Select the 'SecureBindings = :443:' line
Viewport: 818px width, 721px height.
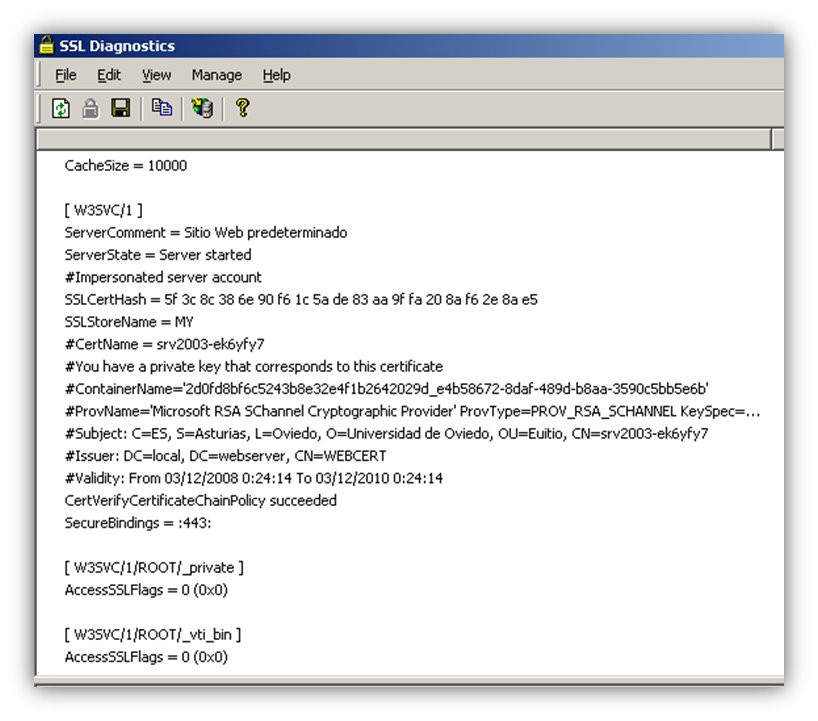click(138, 523)
